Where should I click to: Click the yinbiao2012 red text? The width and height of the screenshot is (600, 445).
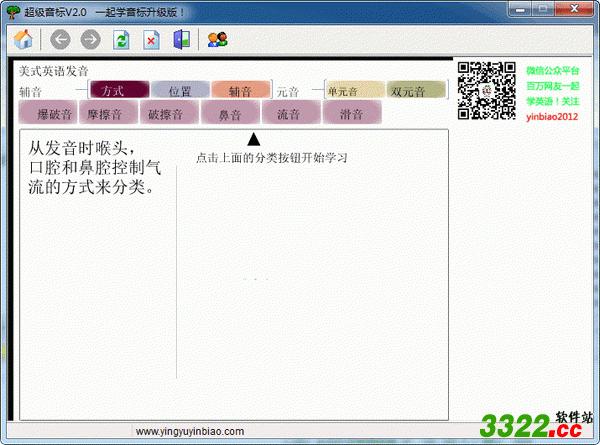click(x=552, y=117)
